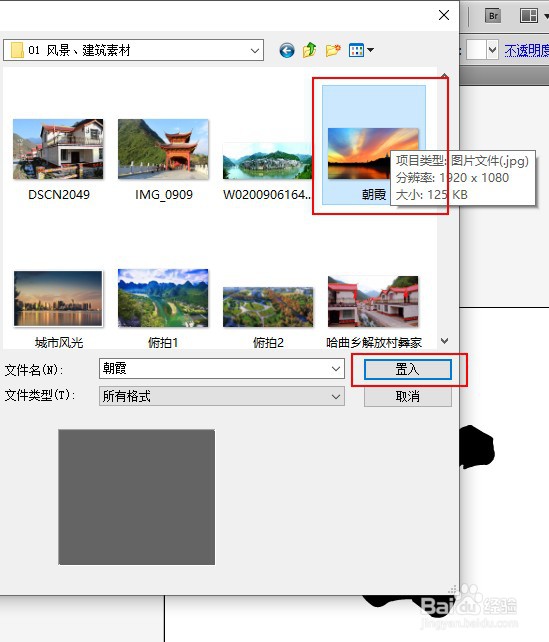Select the 城市风光 thumbnail

pos(58,298)
